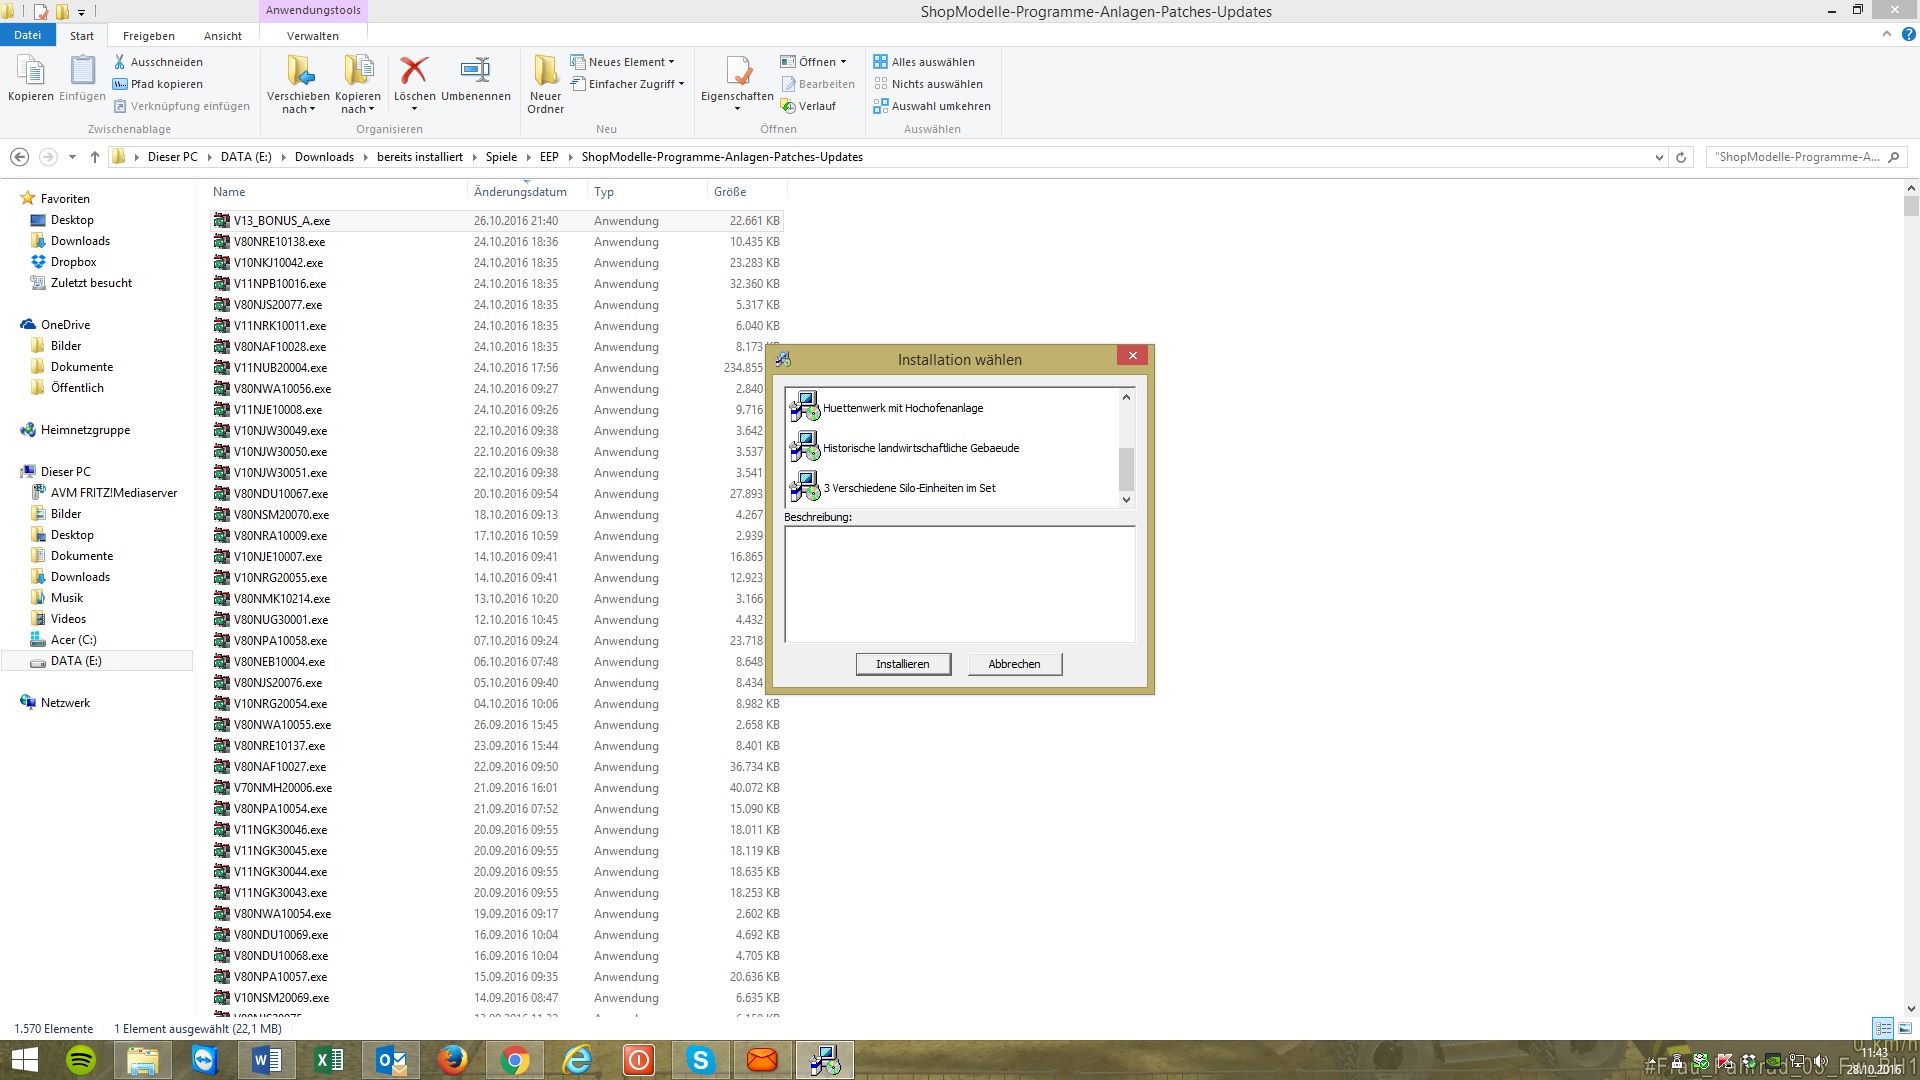Screen dimensions: 1920x1080
Task: Click the Kopieren ribbon icon
Action: 30,72
